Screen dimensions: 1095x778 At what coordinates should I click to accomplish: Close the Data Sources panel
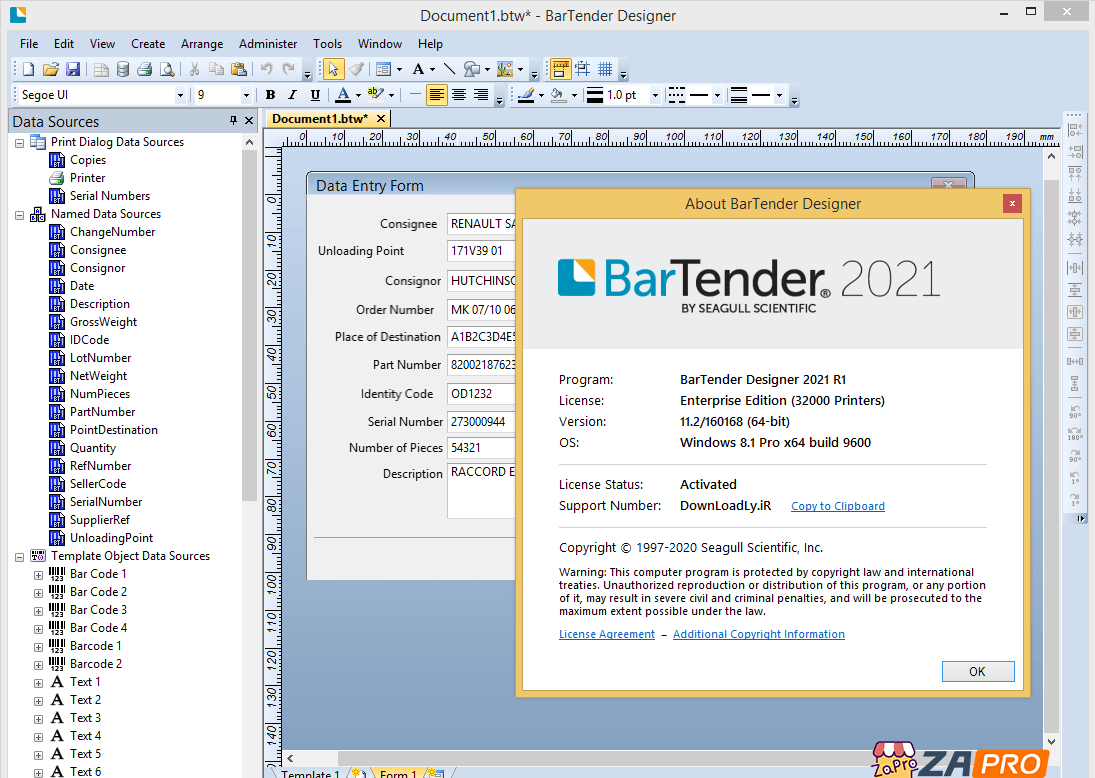click(x=249, y=121)
